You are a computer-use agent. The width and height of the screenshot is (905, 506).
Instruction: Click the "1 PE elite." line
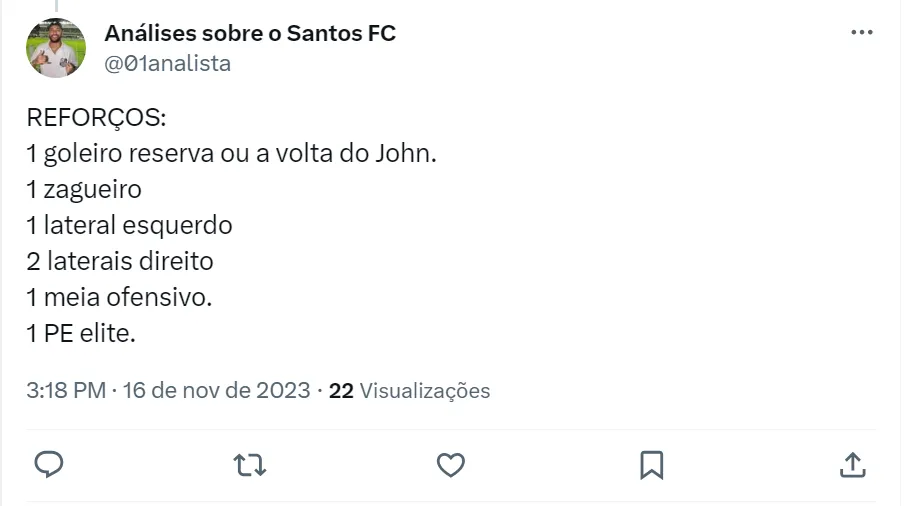(81, 333)
